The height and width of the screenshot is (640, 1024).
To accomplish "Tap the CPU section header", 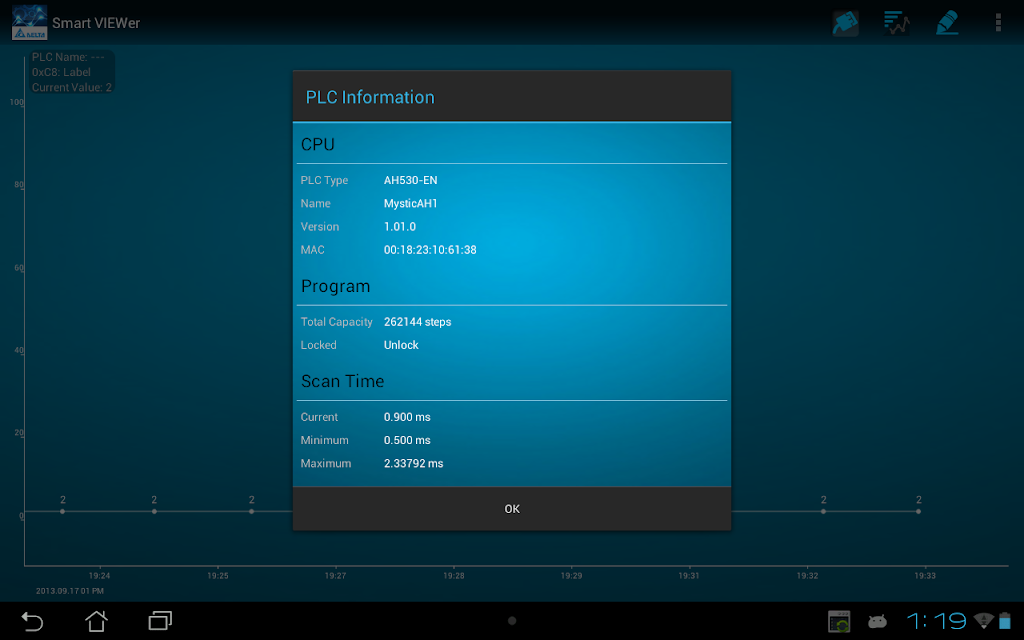I will (x=317, y=144).
